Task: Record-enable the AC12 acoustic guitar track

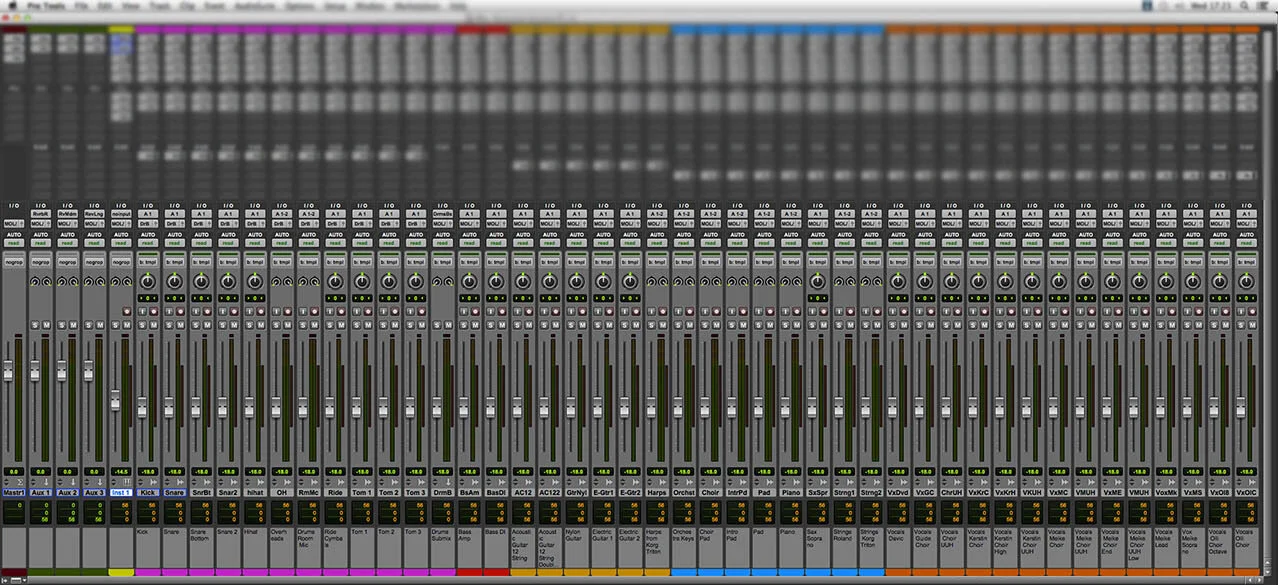Action: point(529,311)
